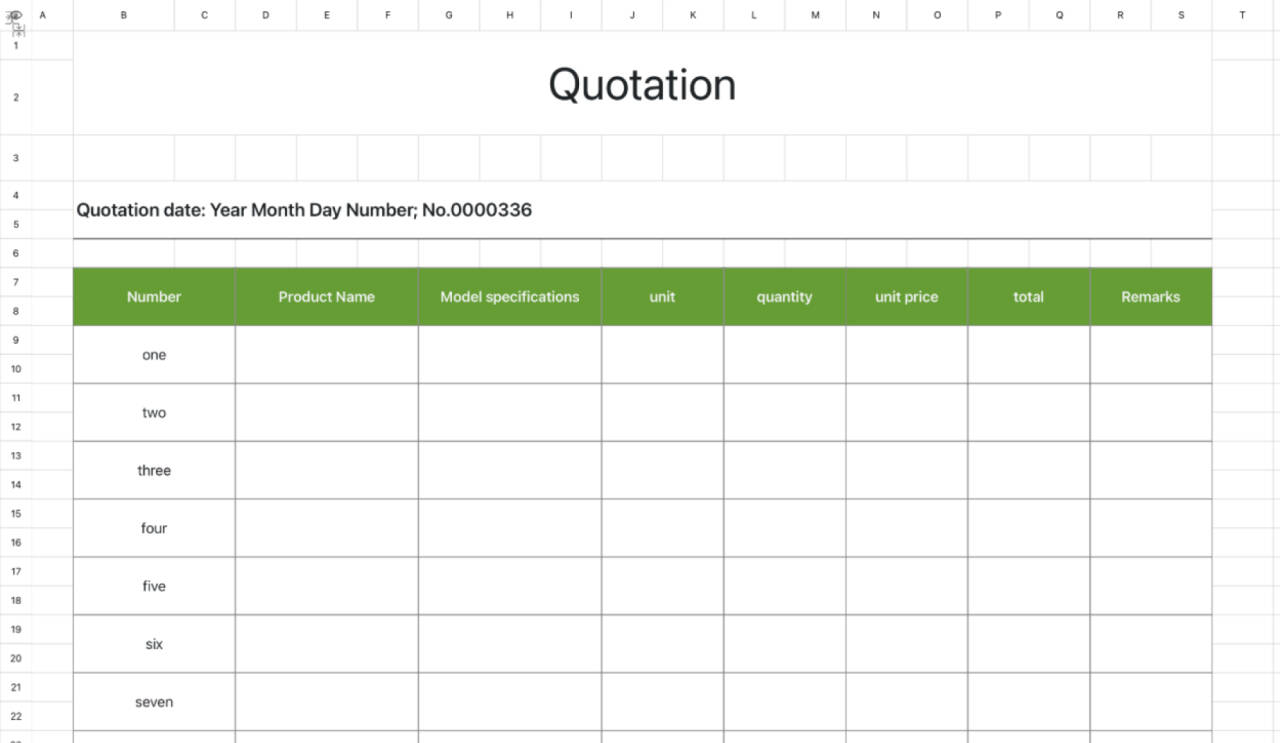Click Remarks cell in row "two"

(1150, 413)
